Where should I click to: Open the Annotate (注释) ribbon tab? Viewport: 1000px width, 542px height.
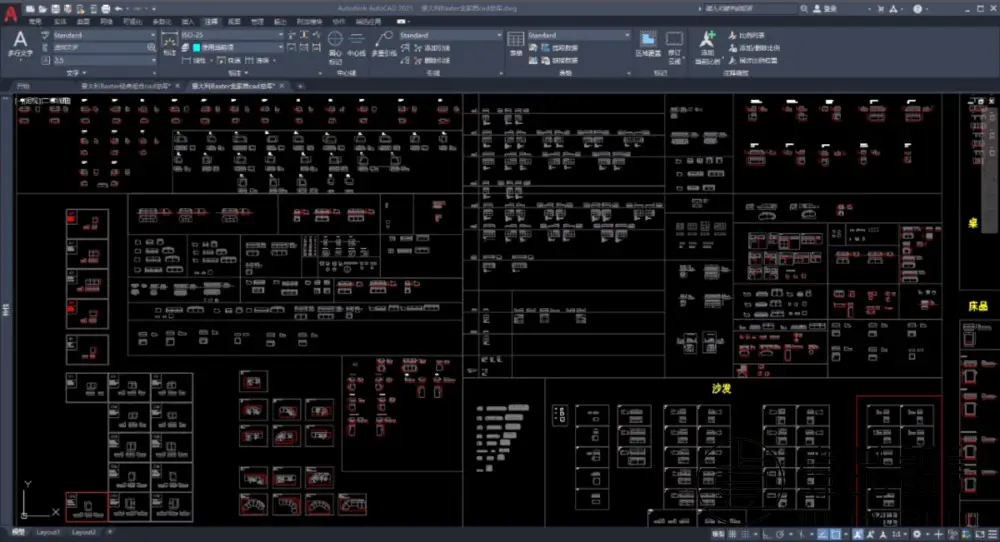coord(210,21)
